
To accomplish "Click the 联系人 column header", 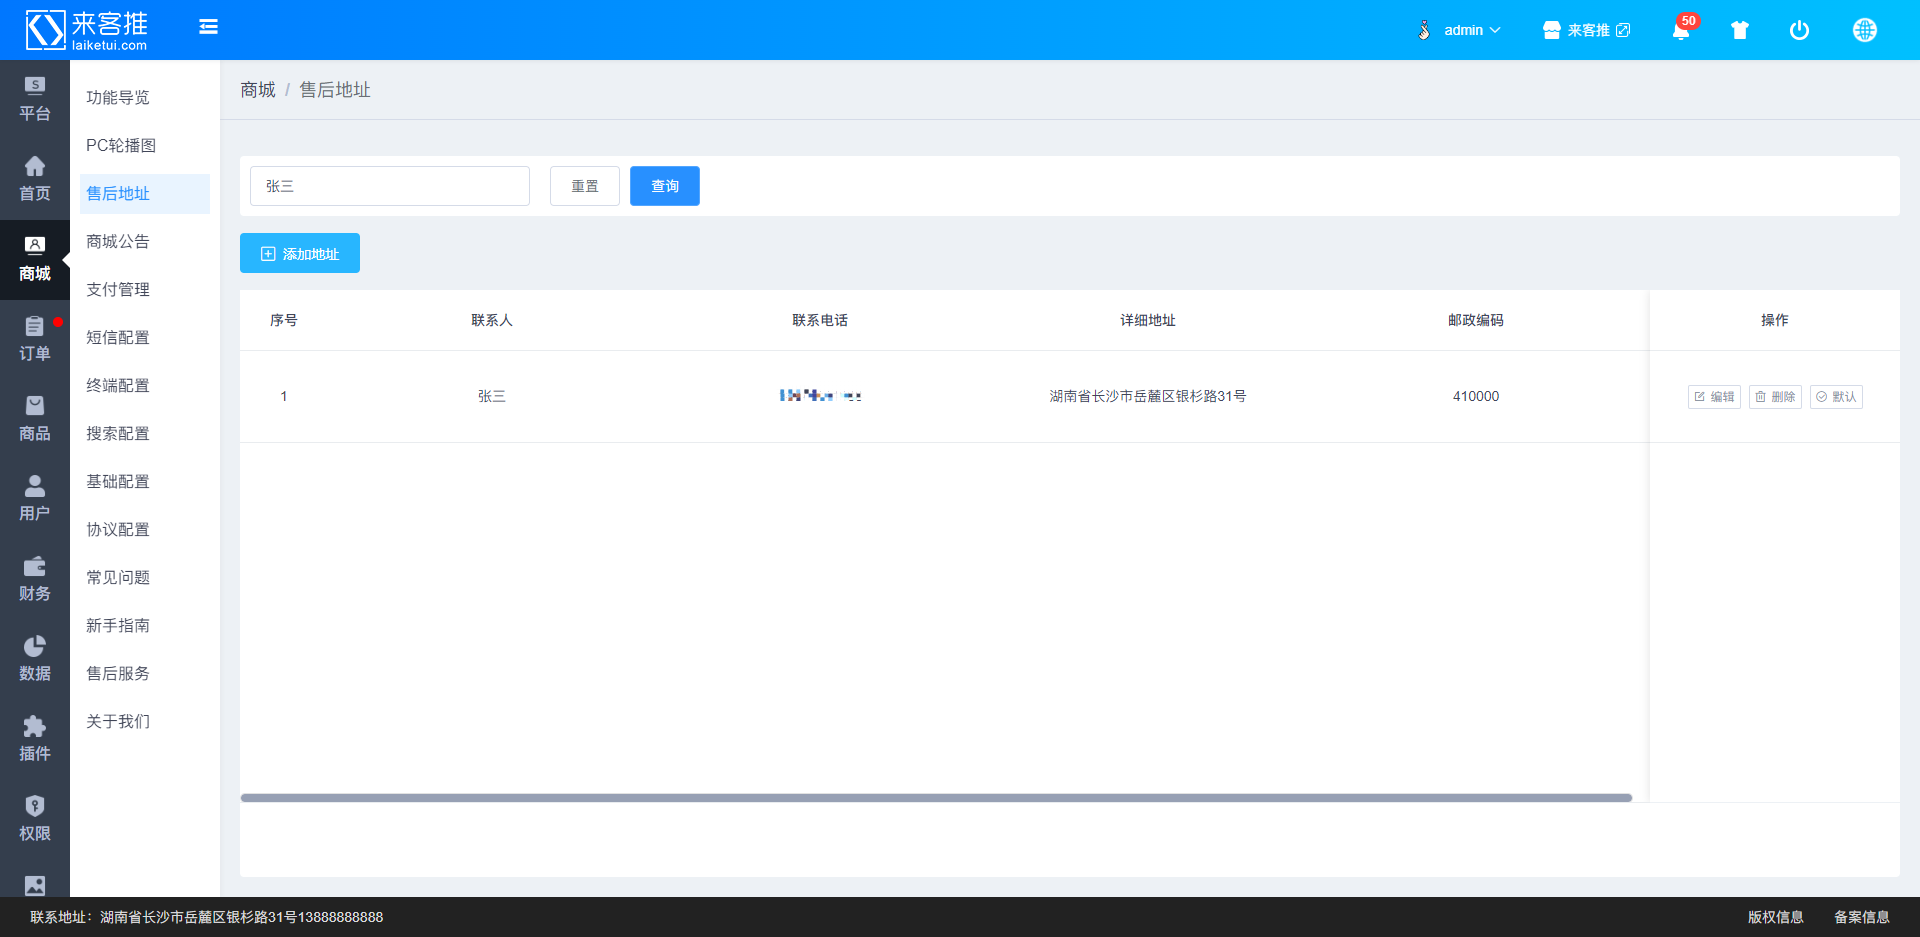I will point(492,320).
